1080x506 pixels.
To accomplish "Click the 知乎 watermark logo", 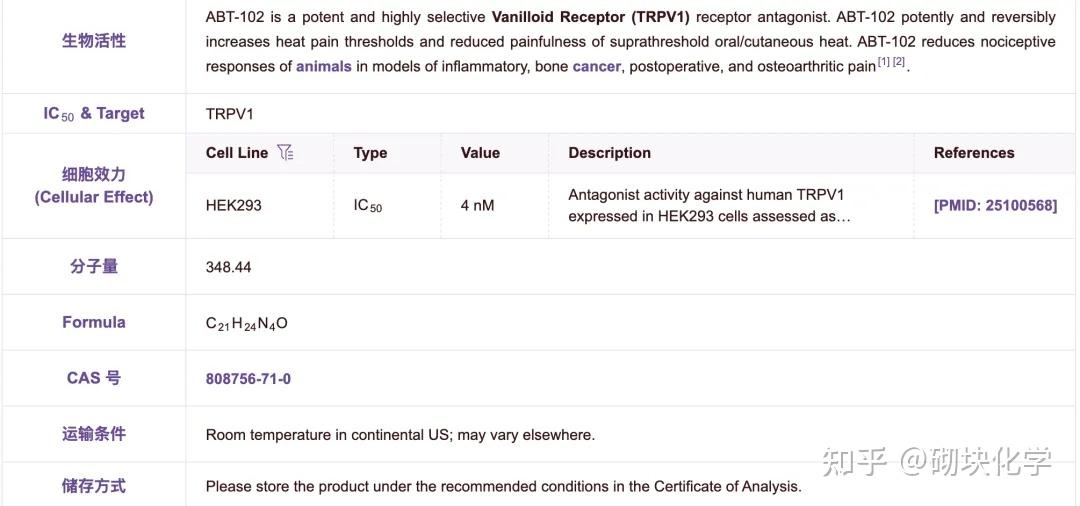I will (x=854, y=461).
